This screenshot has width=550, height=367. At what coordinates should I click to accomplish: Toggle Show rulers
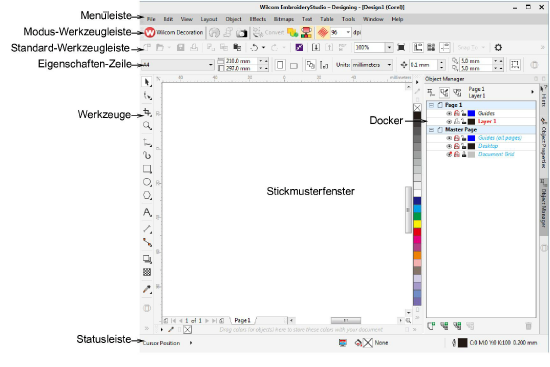[418, 47]
